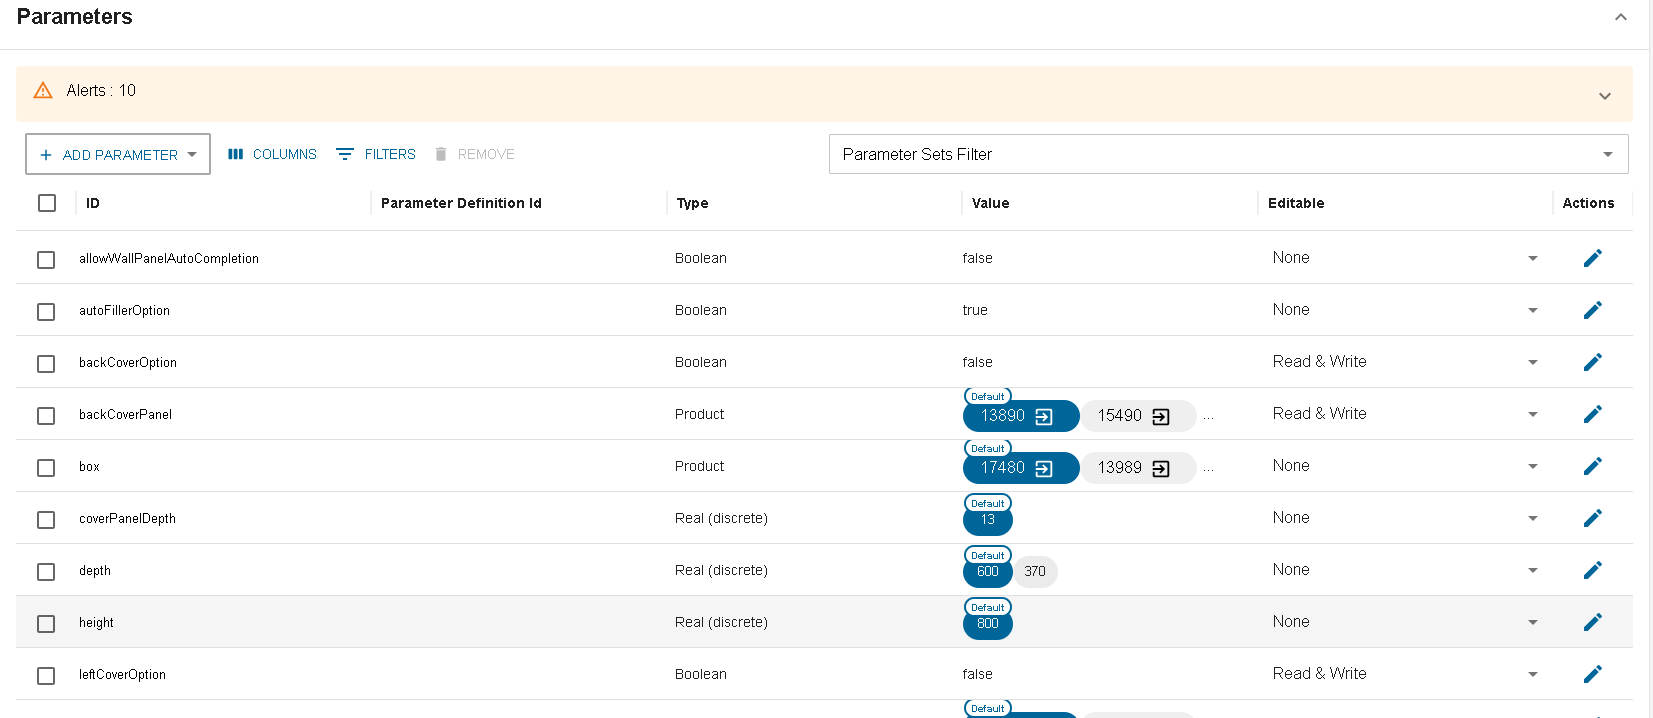Collapse the Parameters section

pyautogui.click(x=1620, y=17)
